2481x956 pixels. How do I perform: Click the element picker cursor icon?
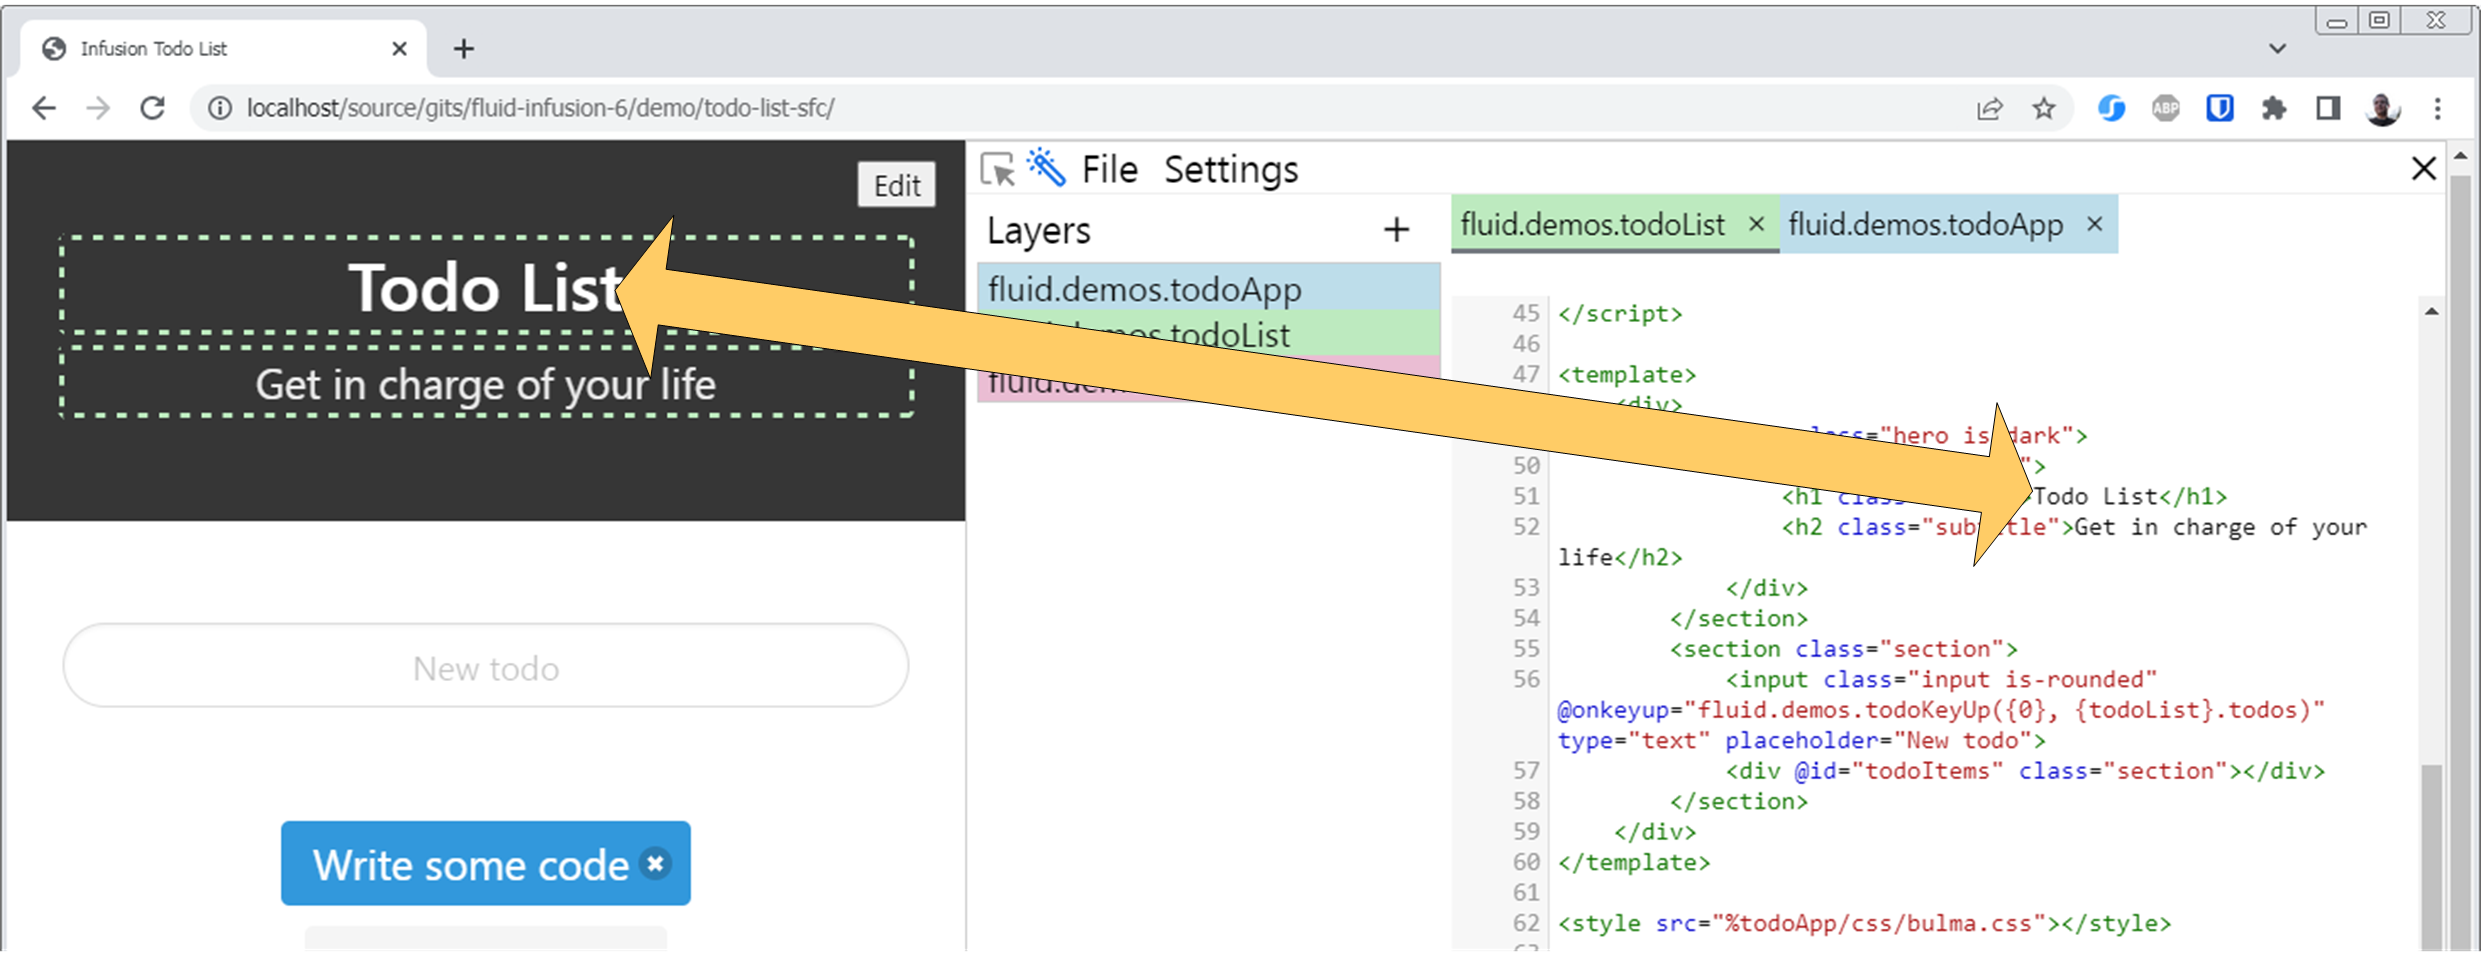(x=997, y=170)
